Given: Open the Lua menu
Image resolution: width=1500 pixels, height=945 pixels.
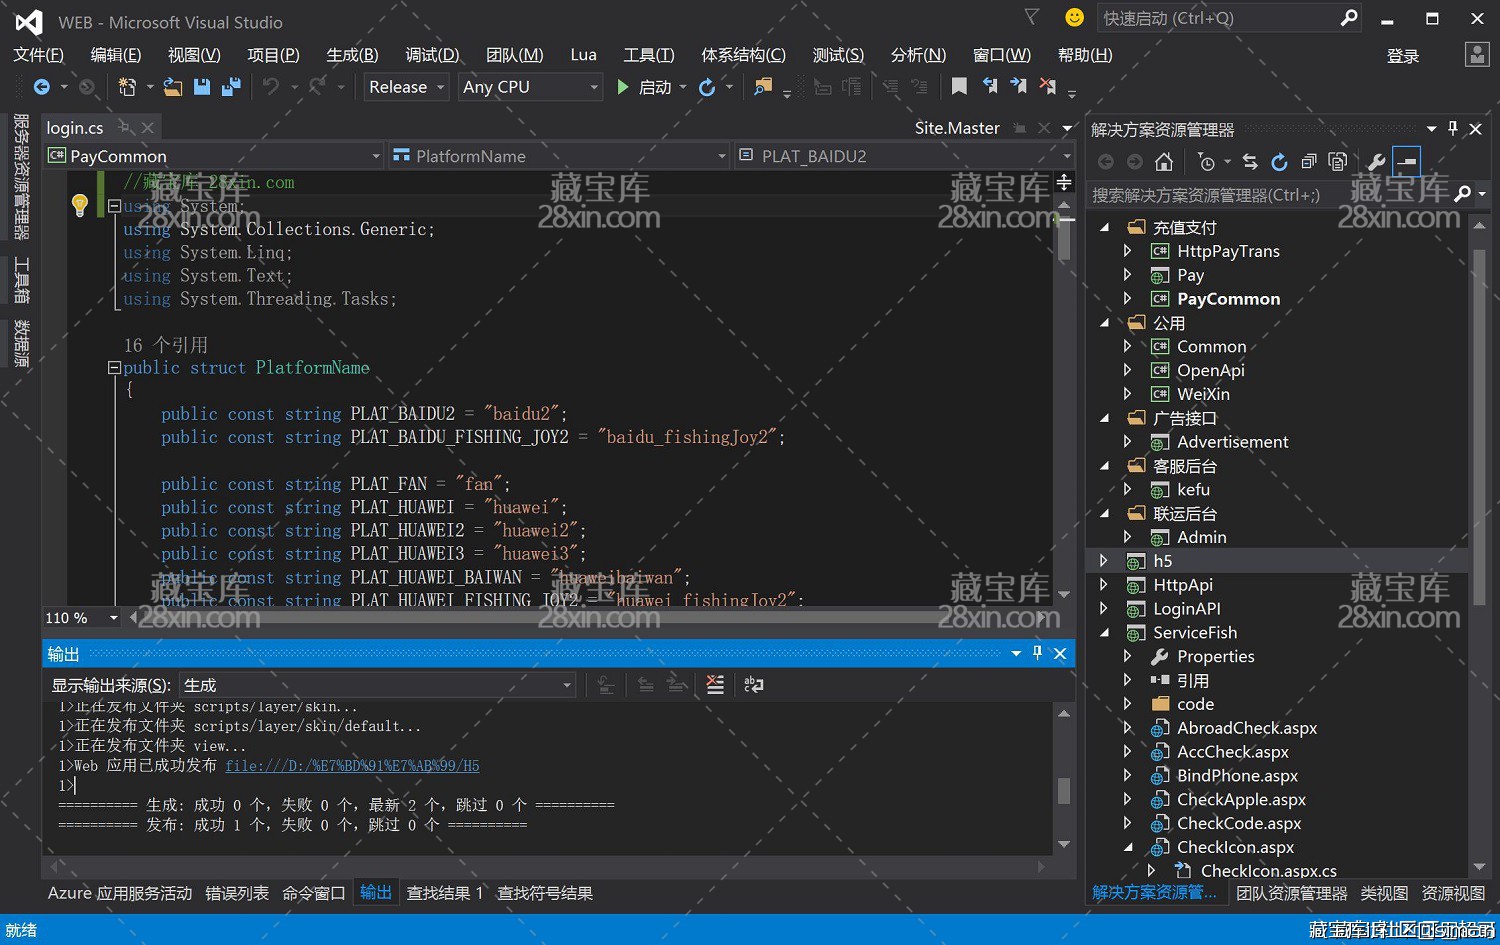Looking at the screenshot, I should pos(583,55).
